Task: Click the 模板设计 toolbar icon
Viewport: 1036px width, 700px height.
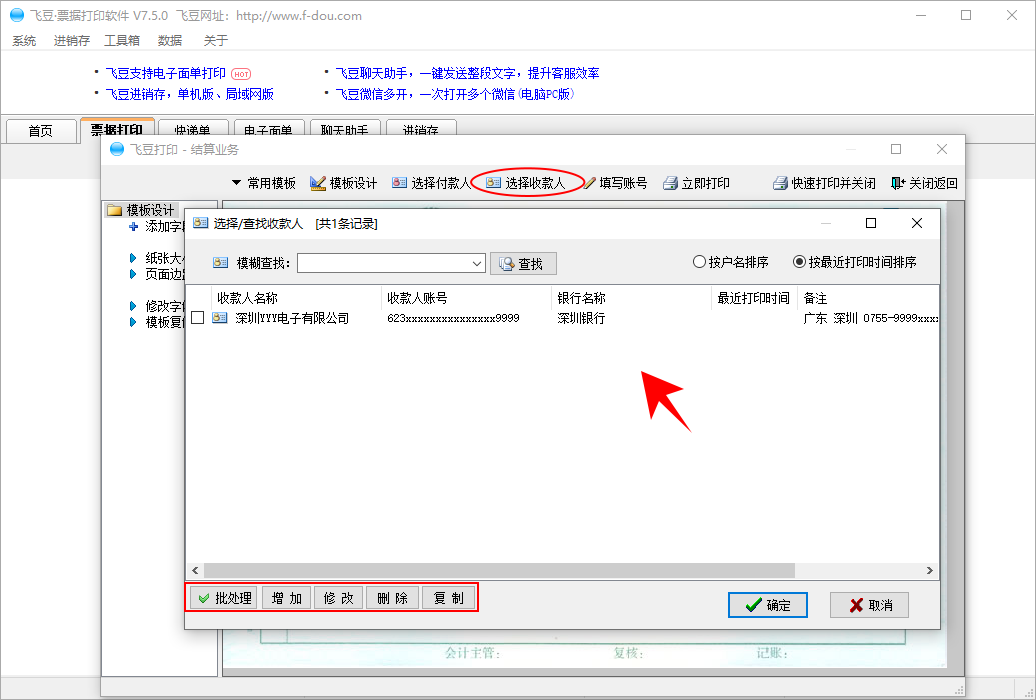Action: pos(319,183)
